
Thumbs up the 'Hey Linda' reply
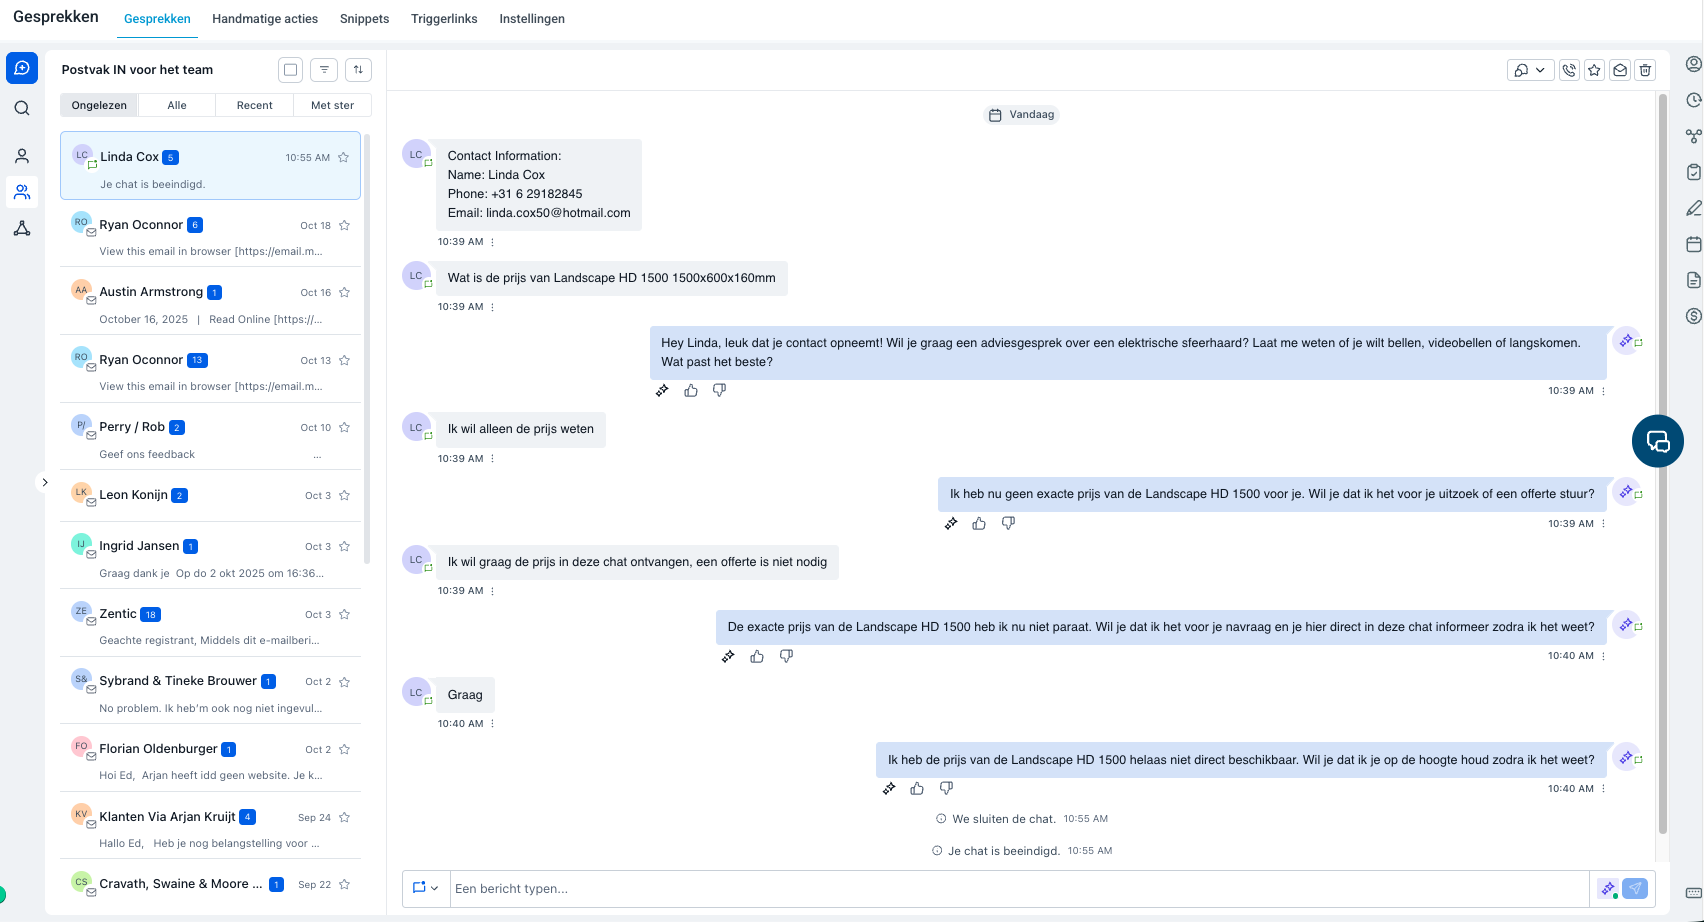tap(691, 391)
